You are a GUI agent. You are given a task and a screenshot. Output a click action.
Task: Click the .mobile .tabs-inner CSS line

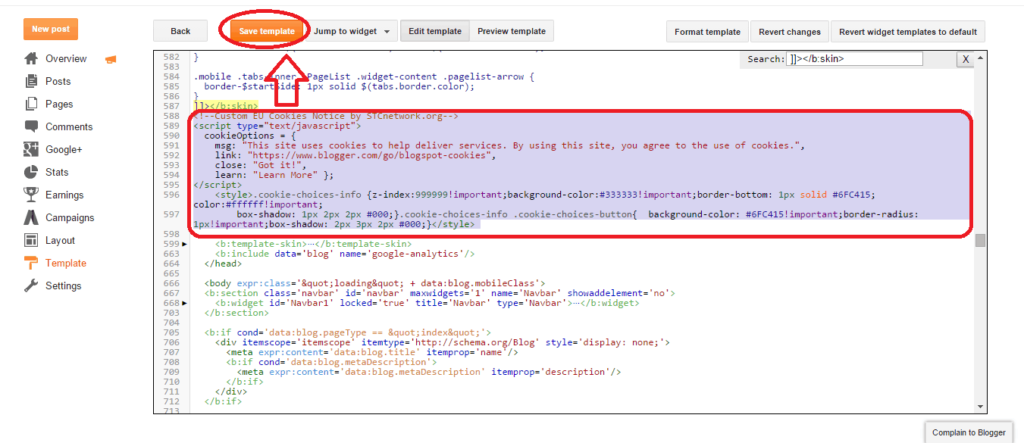coord(364,76)
